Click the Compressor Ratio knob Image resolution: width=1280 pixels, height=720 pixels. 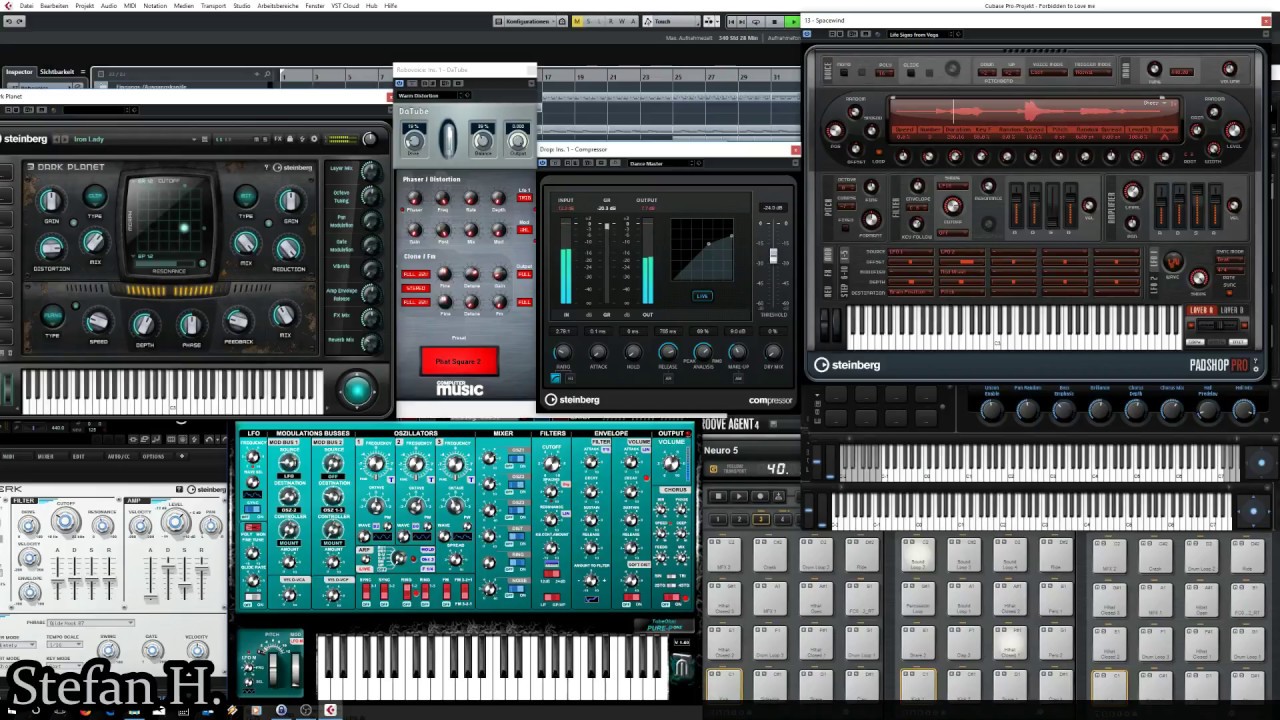[x=562, y=352]
